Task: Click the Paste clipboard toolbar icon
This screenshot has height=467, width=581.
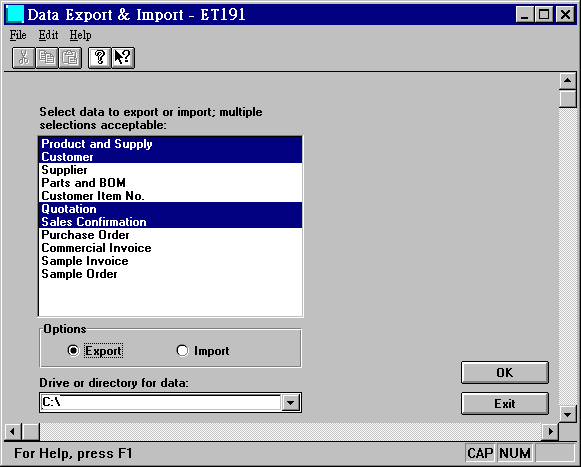Action: point(70,58)
